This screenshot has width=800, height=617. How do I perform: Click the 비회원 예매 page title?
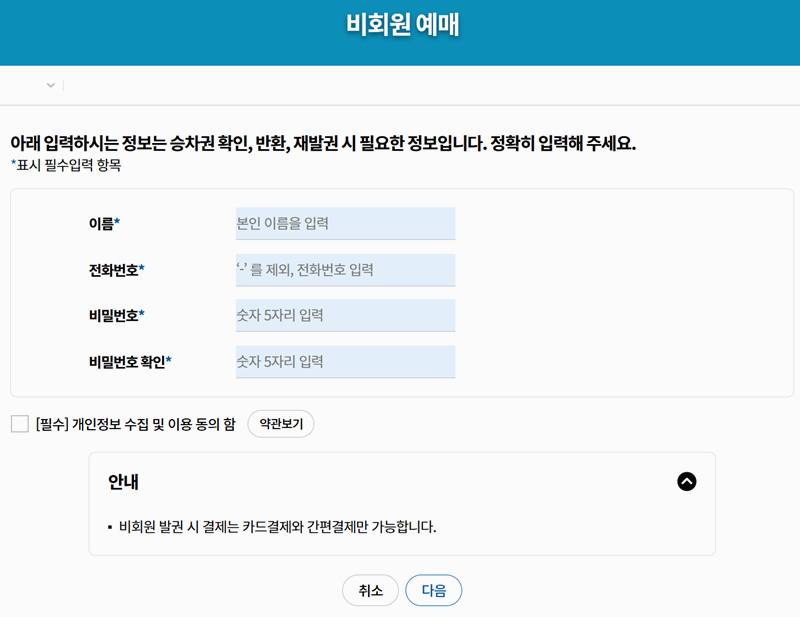[403, 24]
